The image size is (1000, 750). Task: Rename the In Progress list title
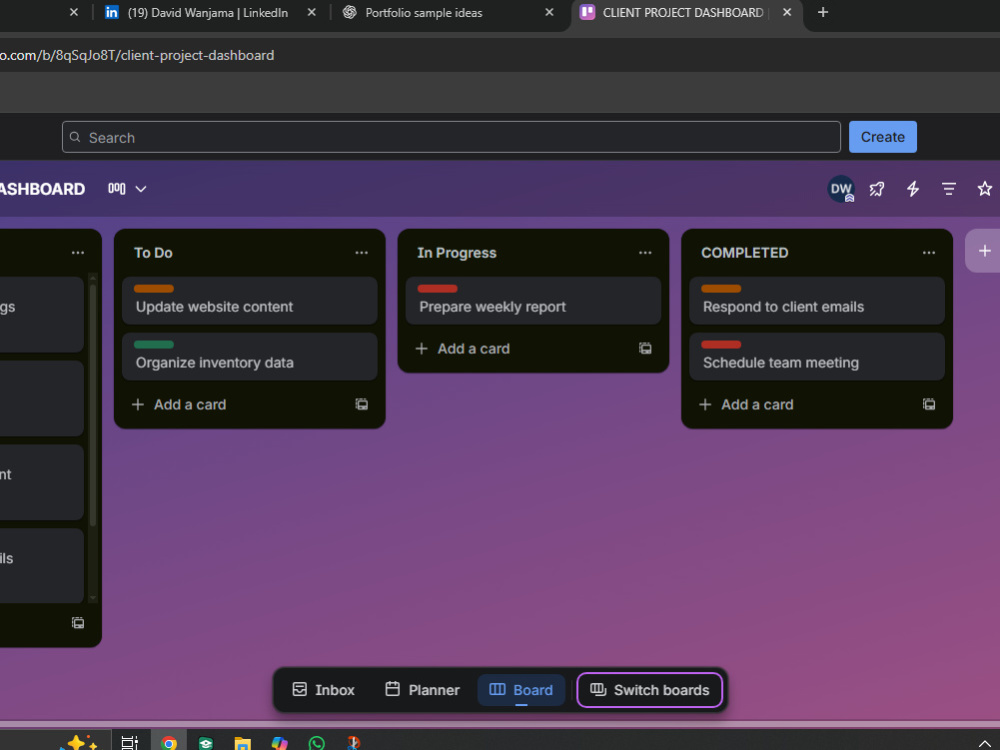click(x=457, y=253)
